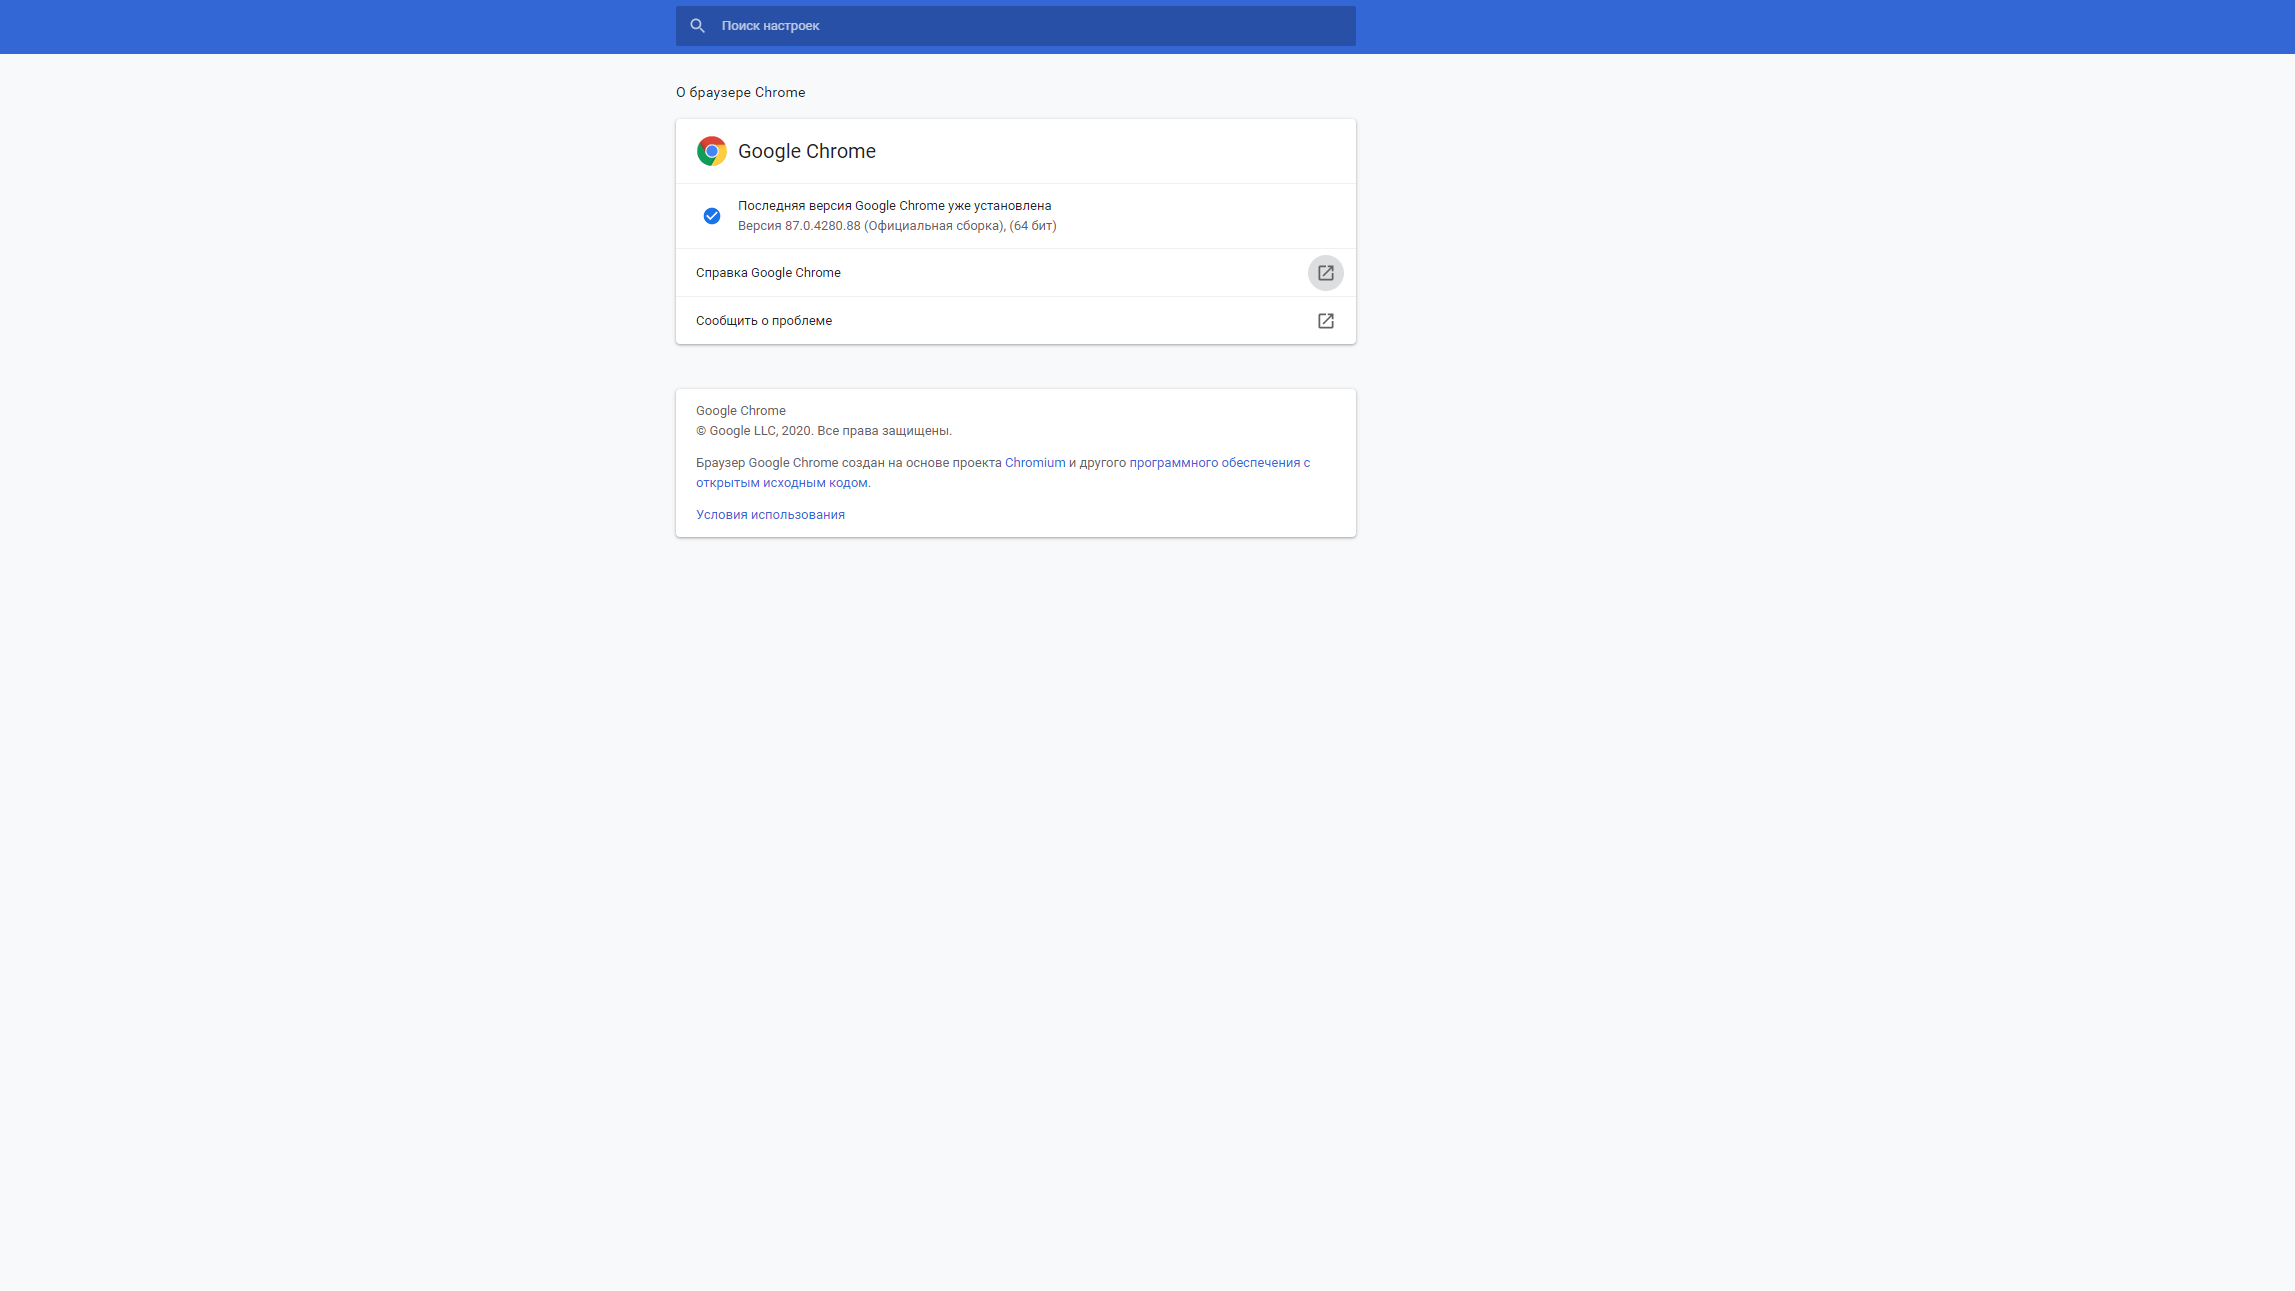Click the blue update checkmark icon
2295x1291 pixels.
pos(712,216)
